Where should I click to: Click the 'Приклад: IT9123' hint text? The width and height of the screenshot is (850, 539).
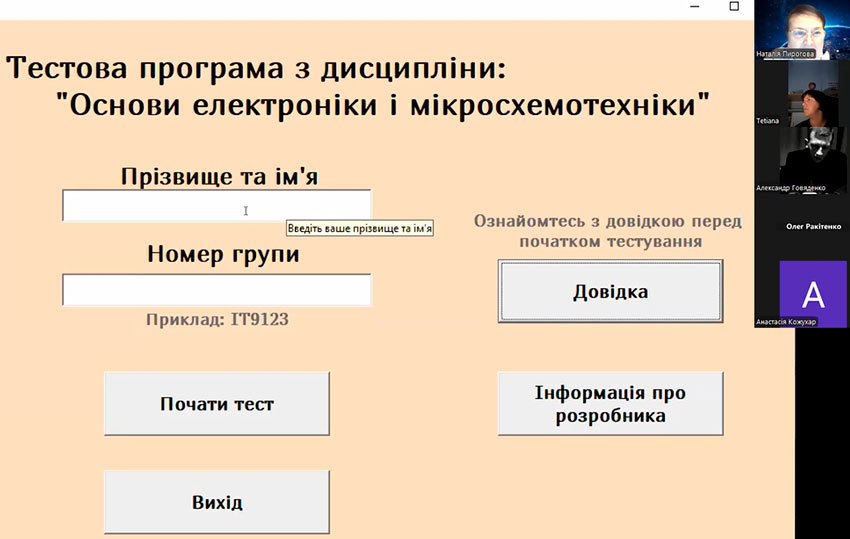[x=218, y=320]
